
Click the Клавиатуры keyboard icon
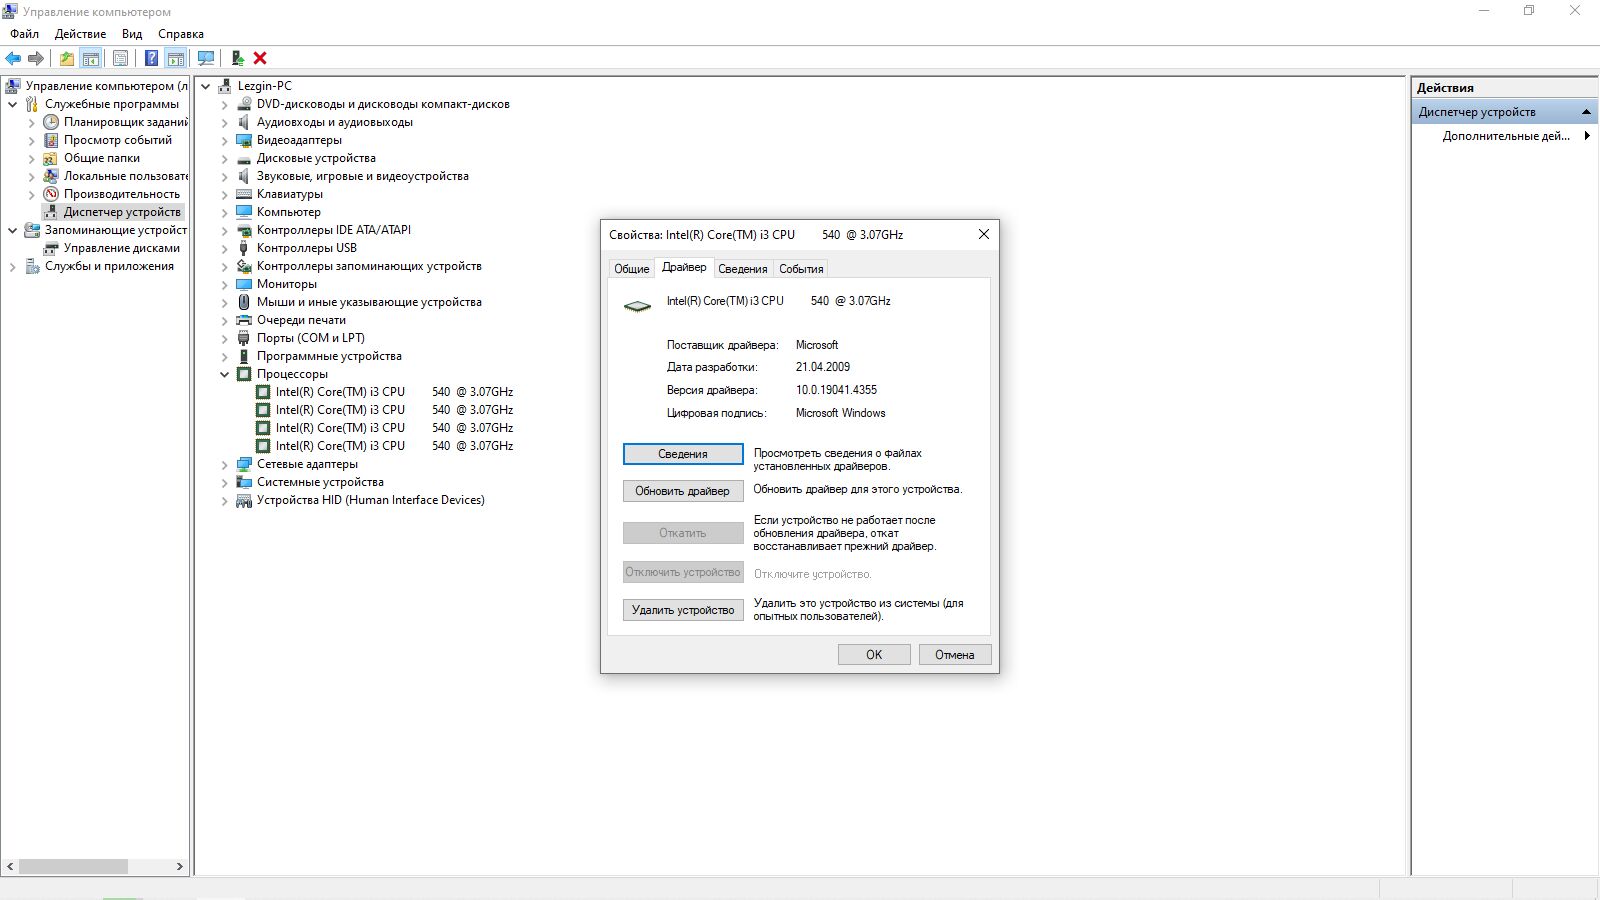point(244,194)
